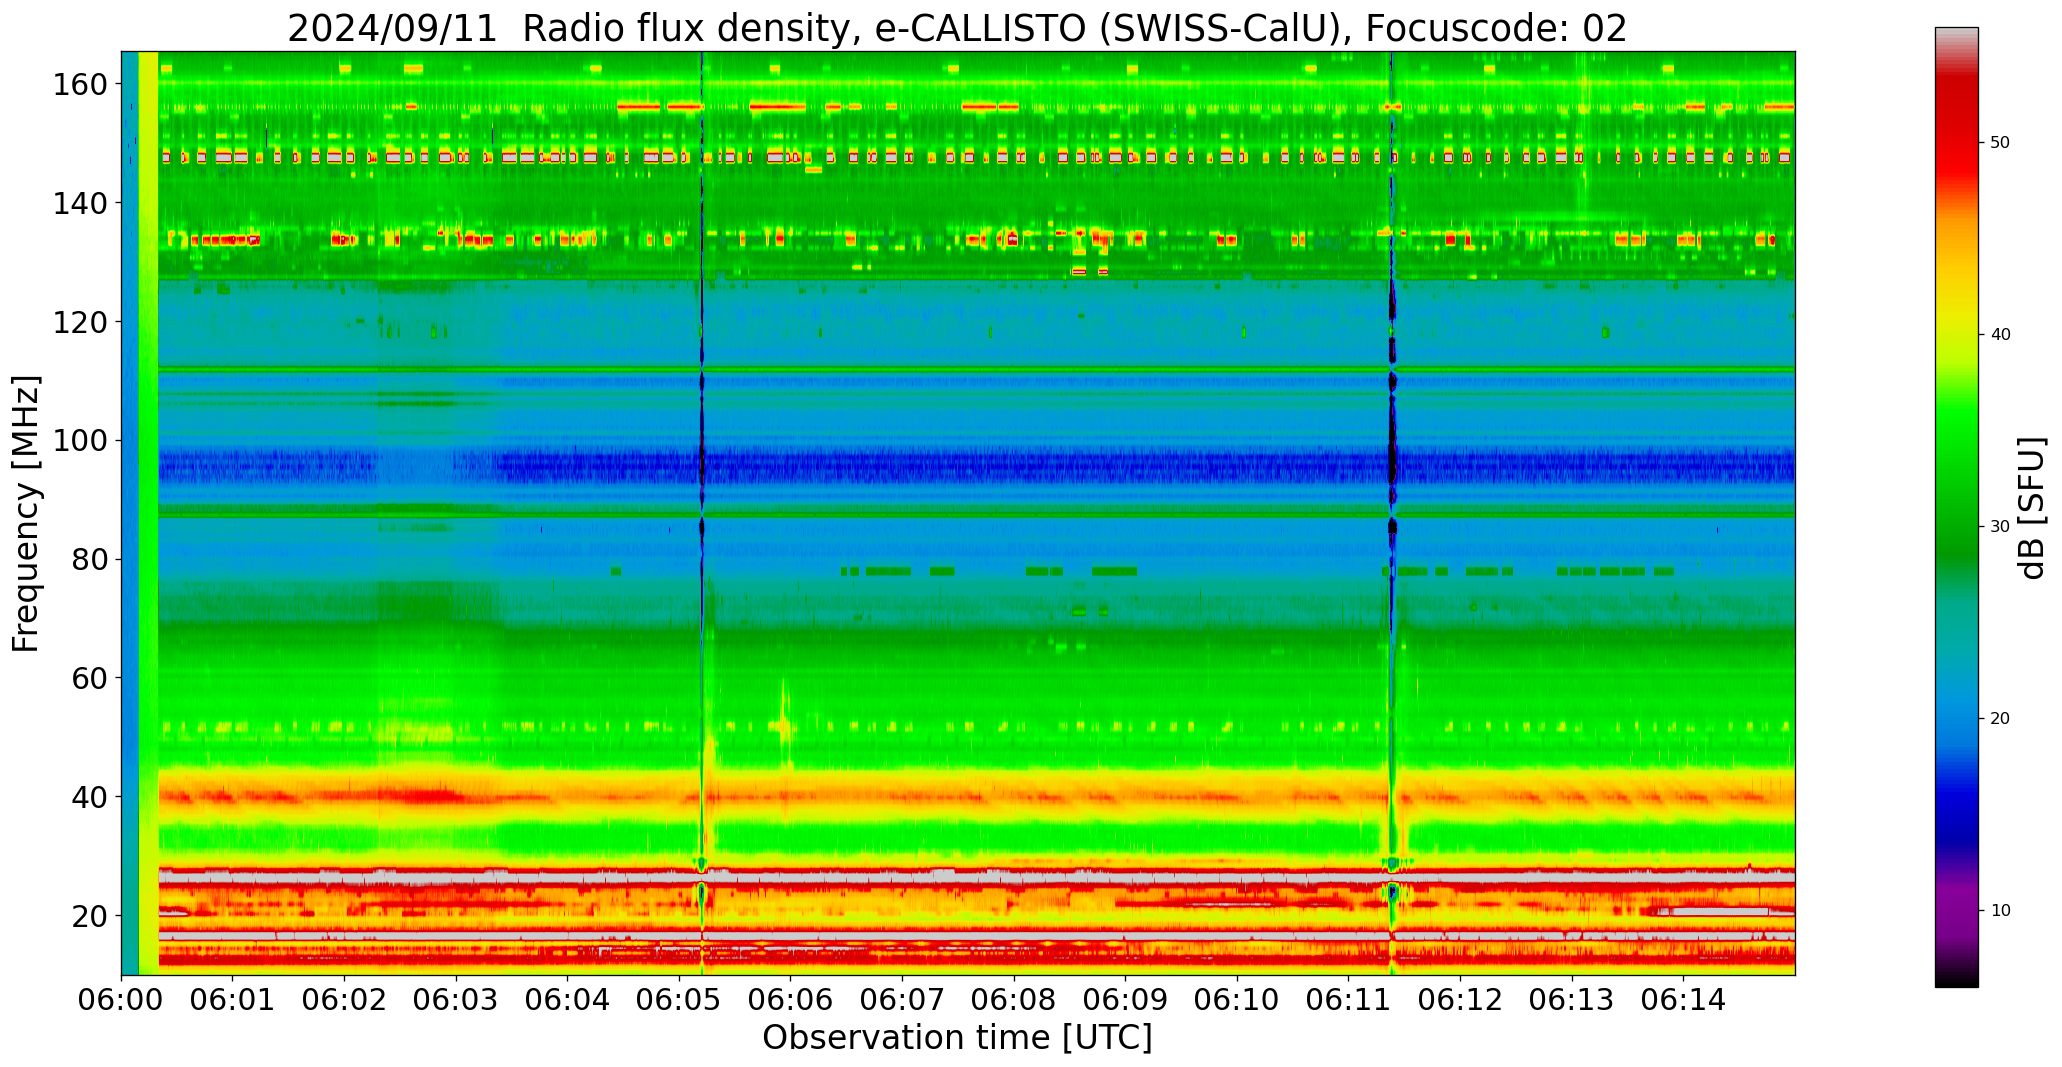Click the 06:05 time tick label
This screenshot has width=2062, height=1067.
pyautogui.click(x=679, y=999)
